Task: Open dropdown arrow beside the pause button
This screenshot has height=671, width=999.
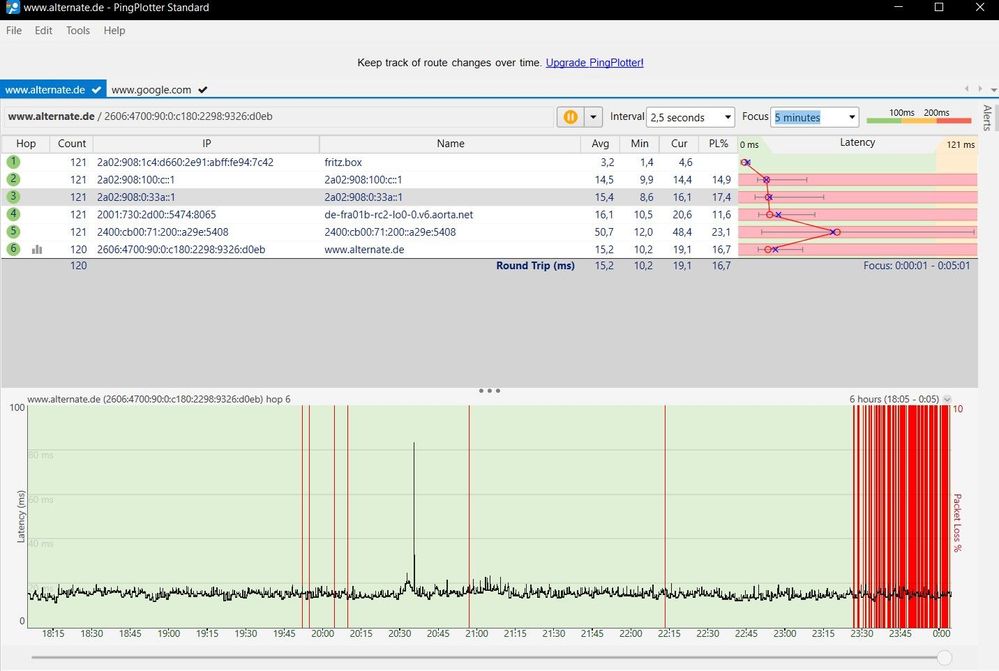Action: click(x=593, y=117)
